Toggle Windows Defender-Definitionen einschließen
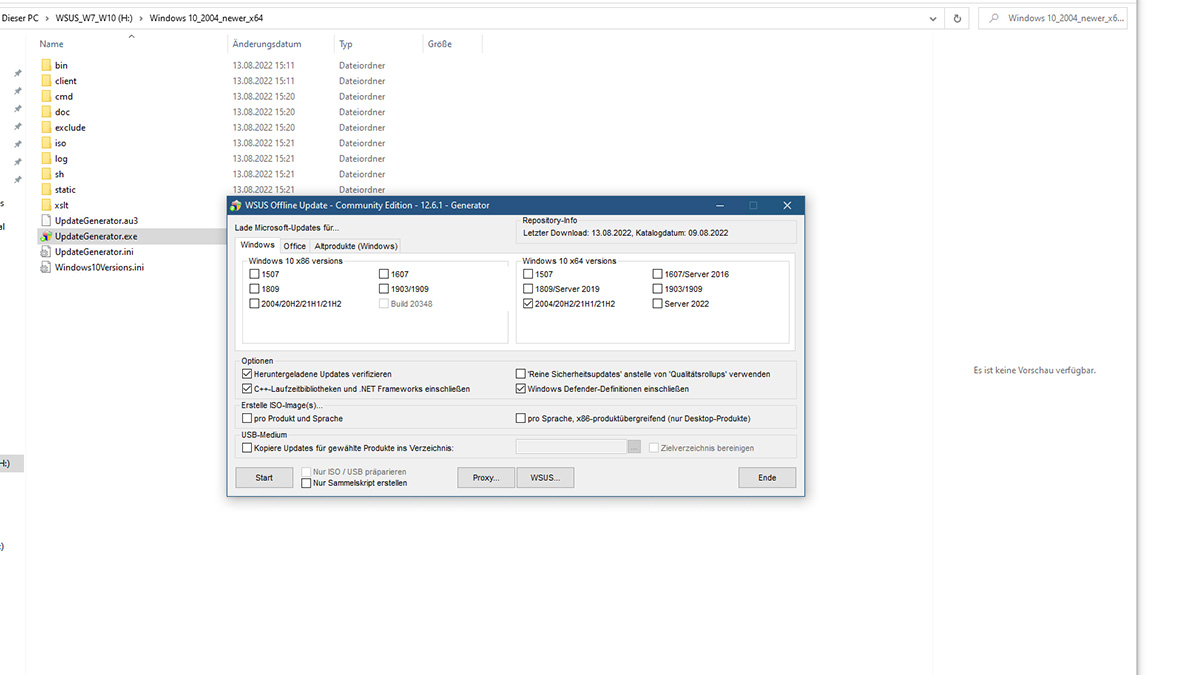This screenshot has height=675, width=1200. 520,389
